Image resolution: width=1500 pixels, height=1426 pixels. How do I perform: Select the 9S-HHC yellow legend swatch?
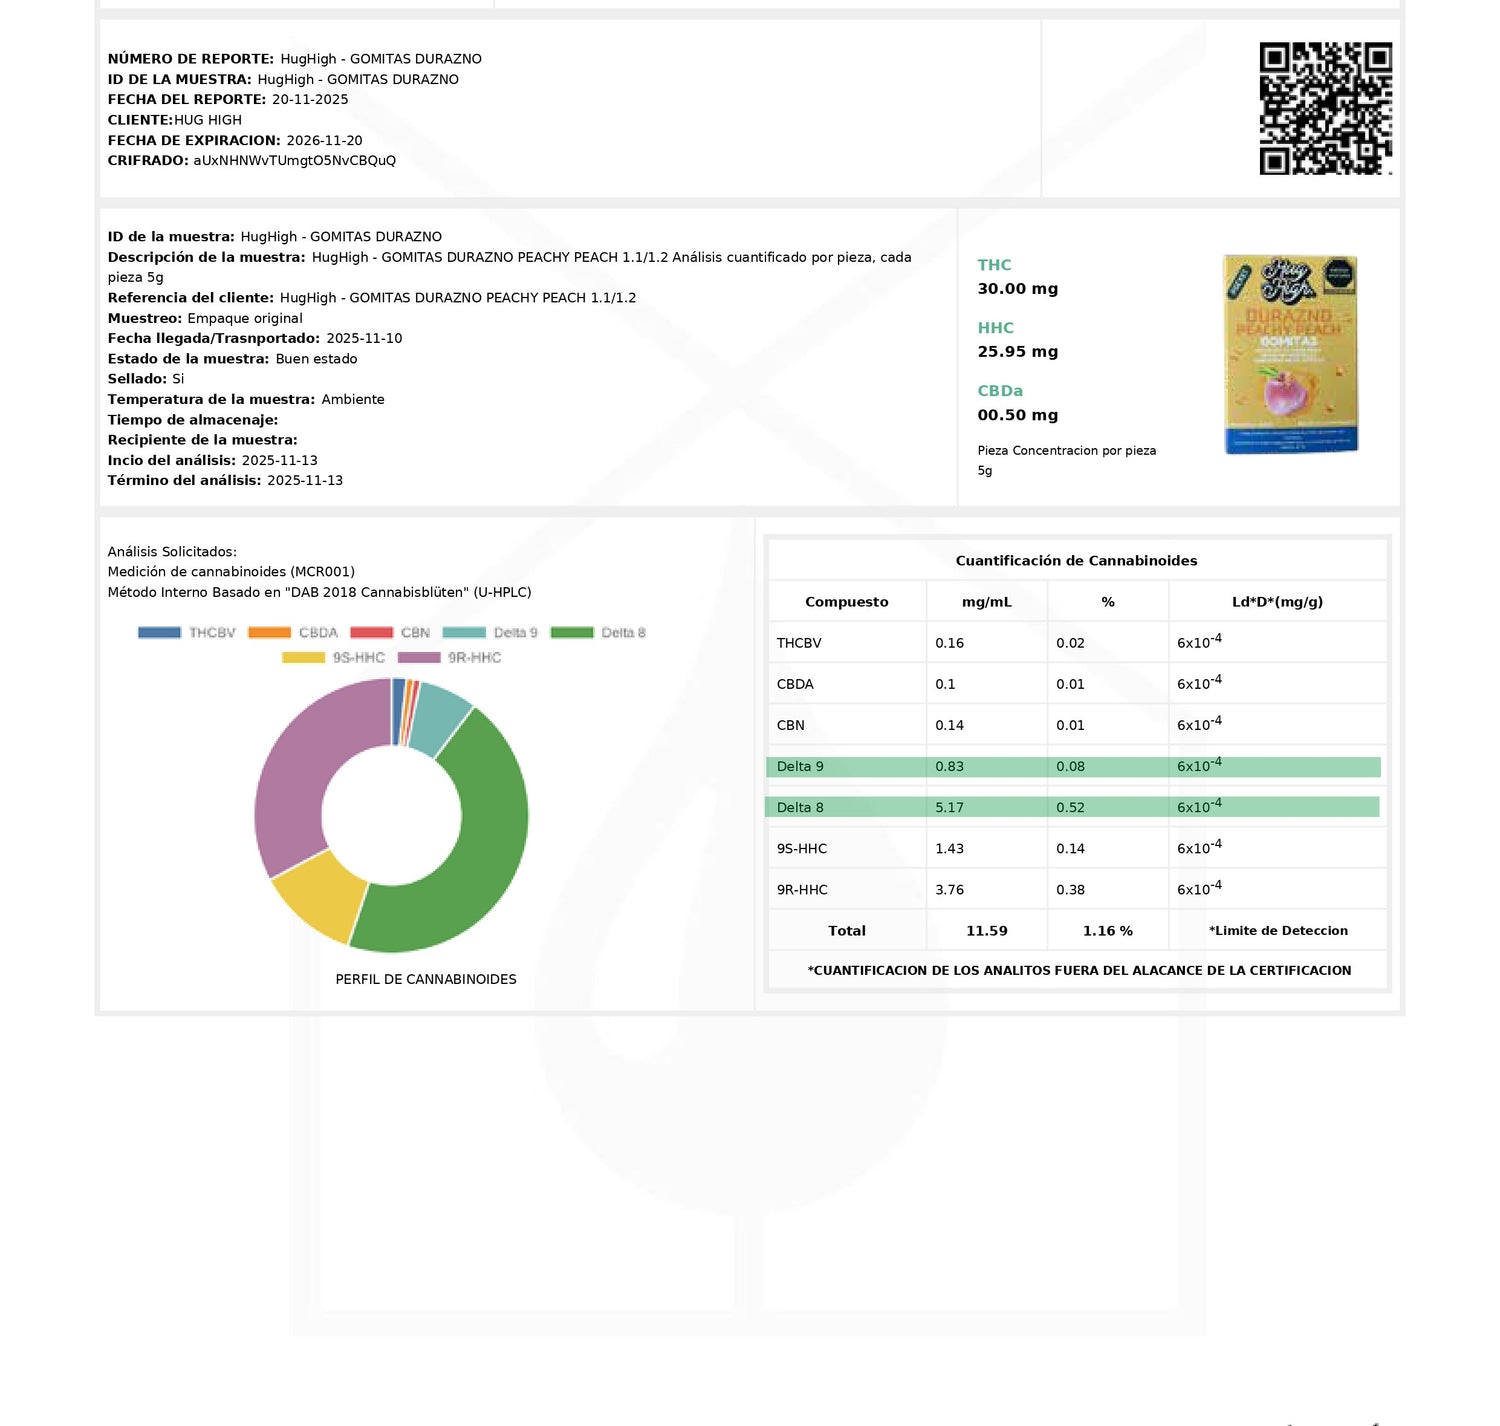303,657
